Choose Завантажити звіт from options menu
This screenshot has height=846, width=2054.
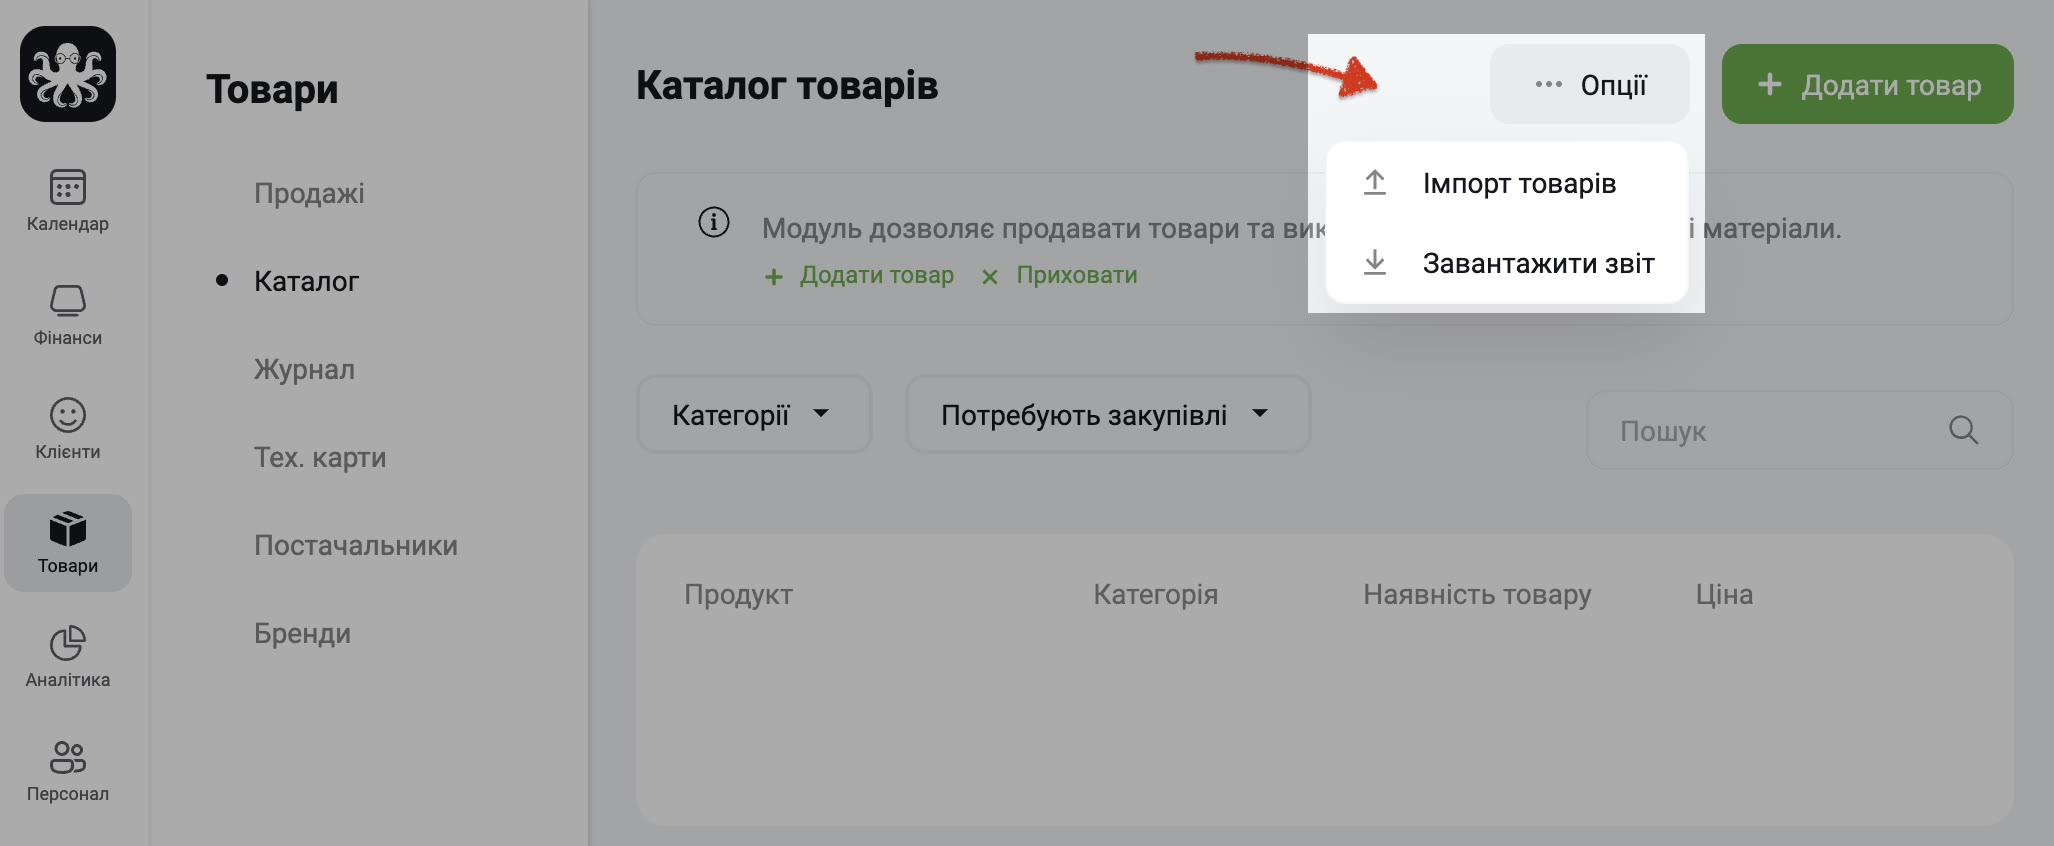[1506, 263]
